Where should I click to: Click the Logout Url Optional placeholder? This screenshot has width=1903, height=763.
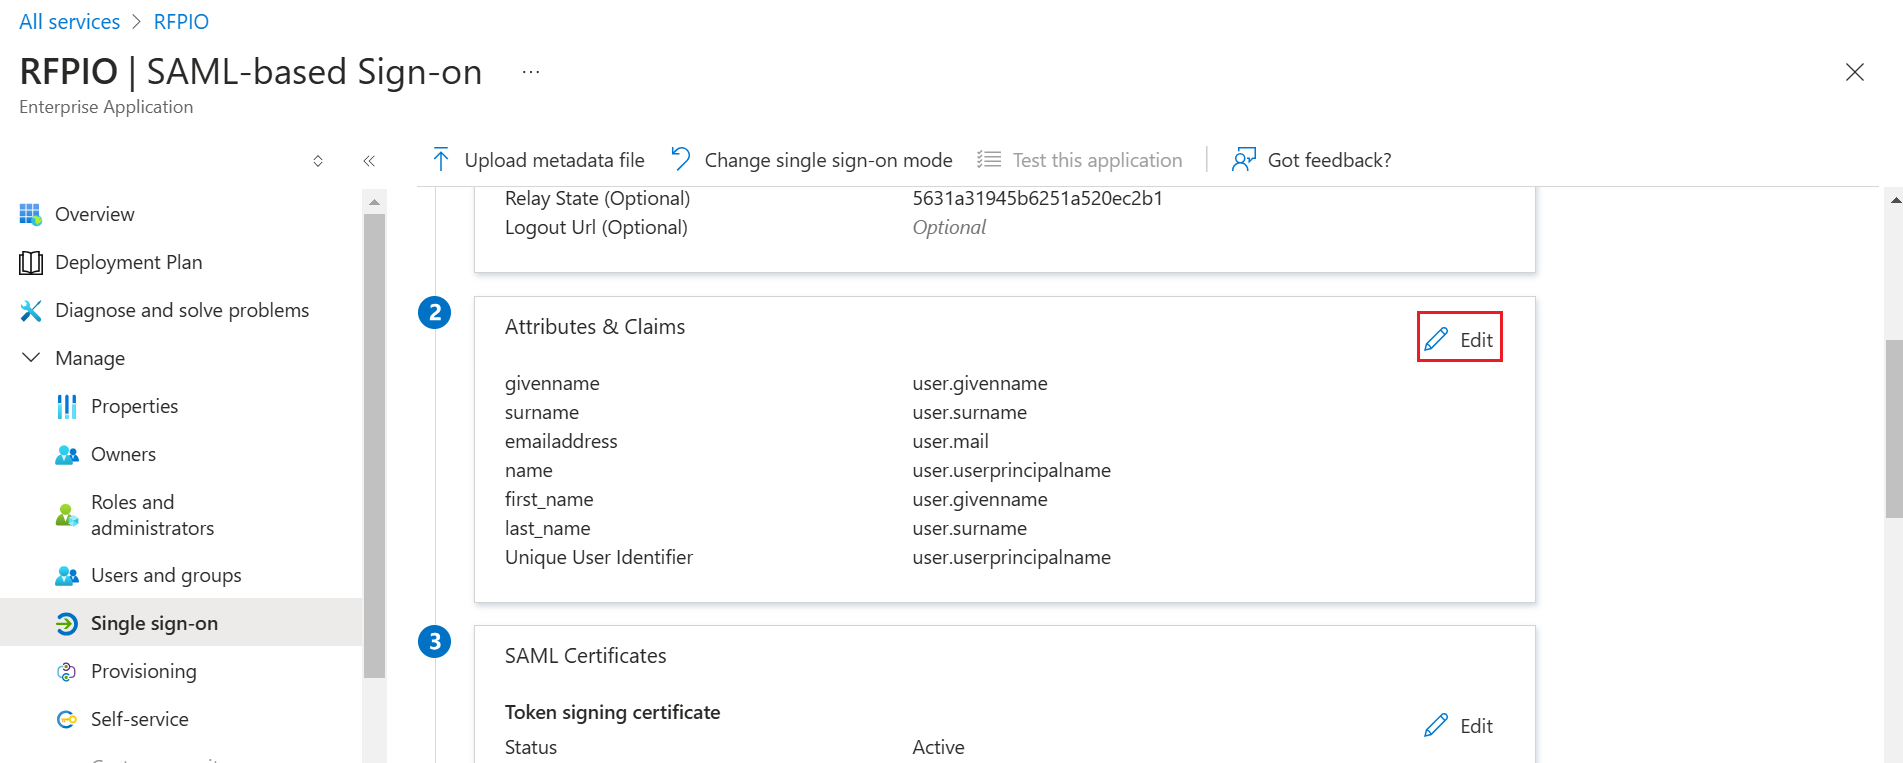pos(949,227)
